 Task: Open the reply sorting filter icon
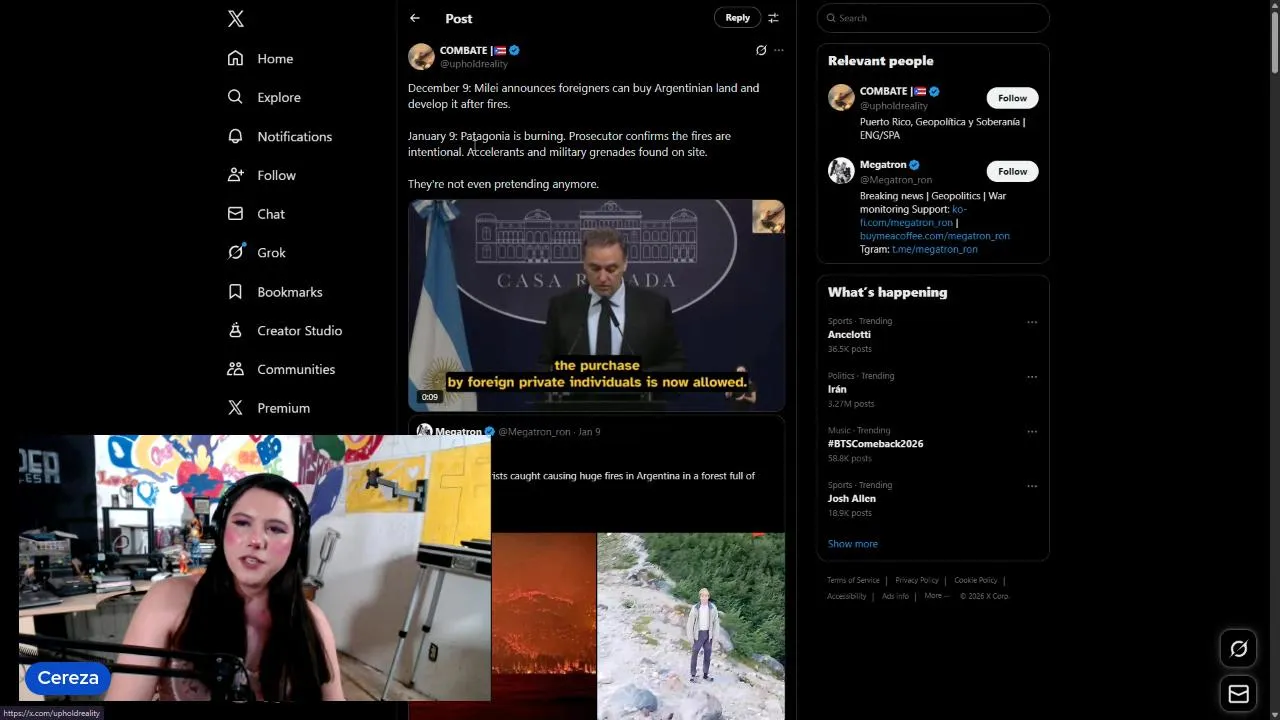773,18
